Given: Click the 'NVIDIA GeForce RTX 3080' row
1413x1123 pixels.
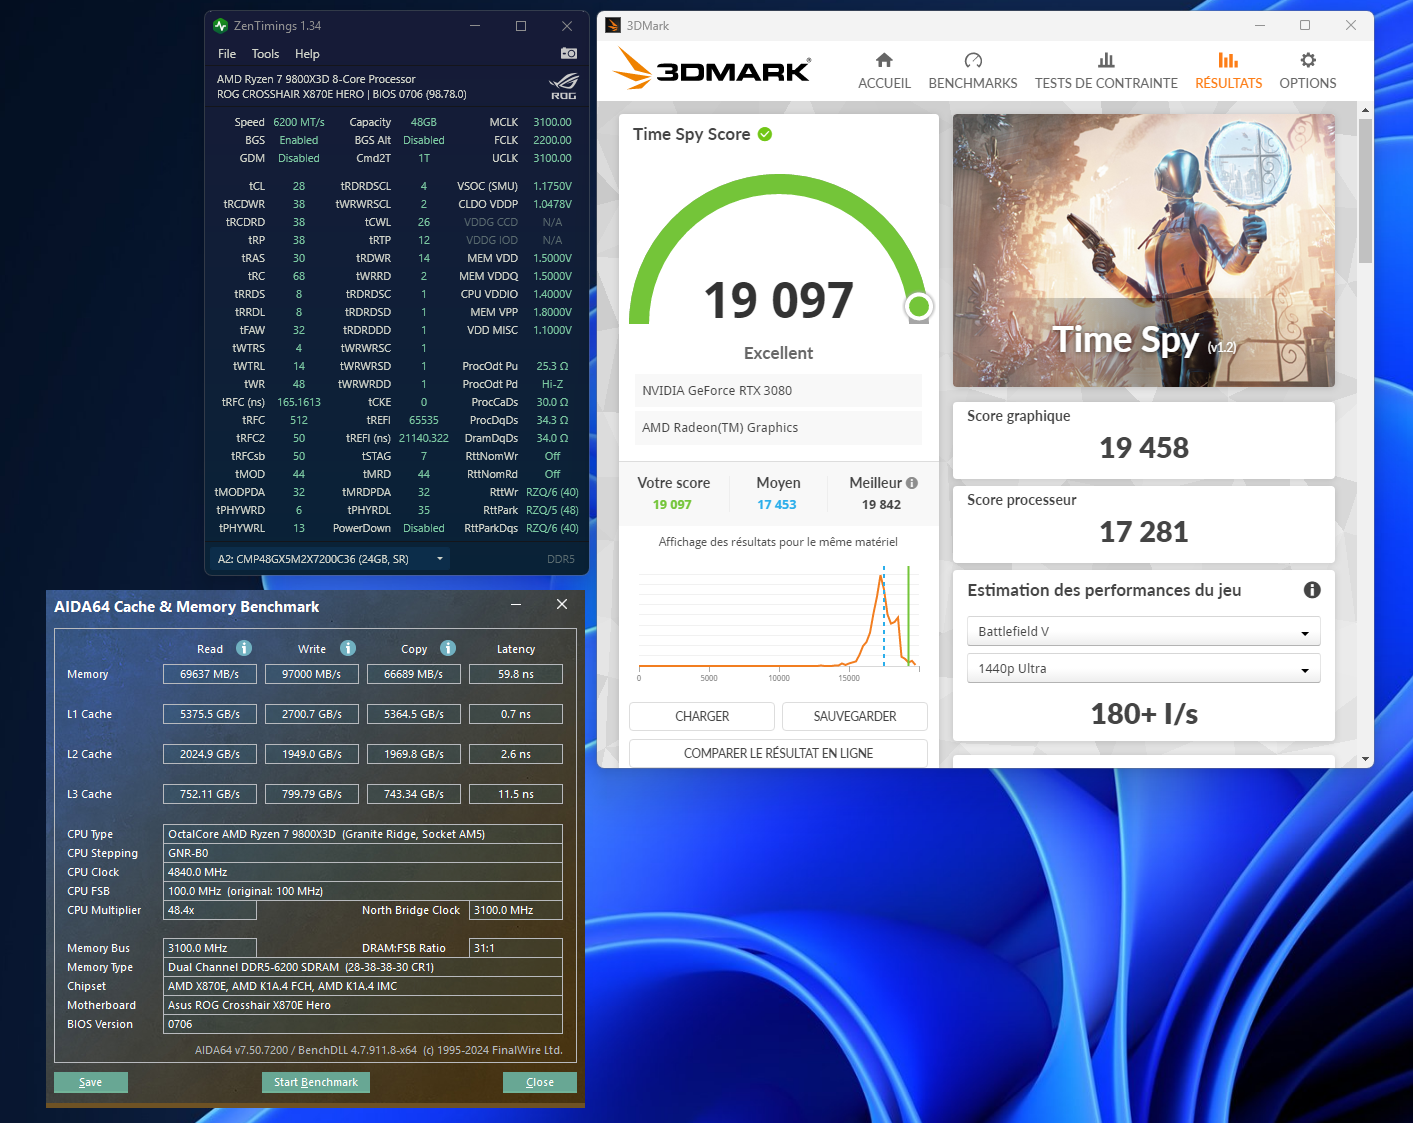Looking at the screenshot, I should [778, 391].
